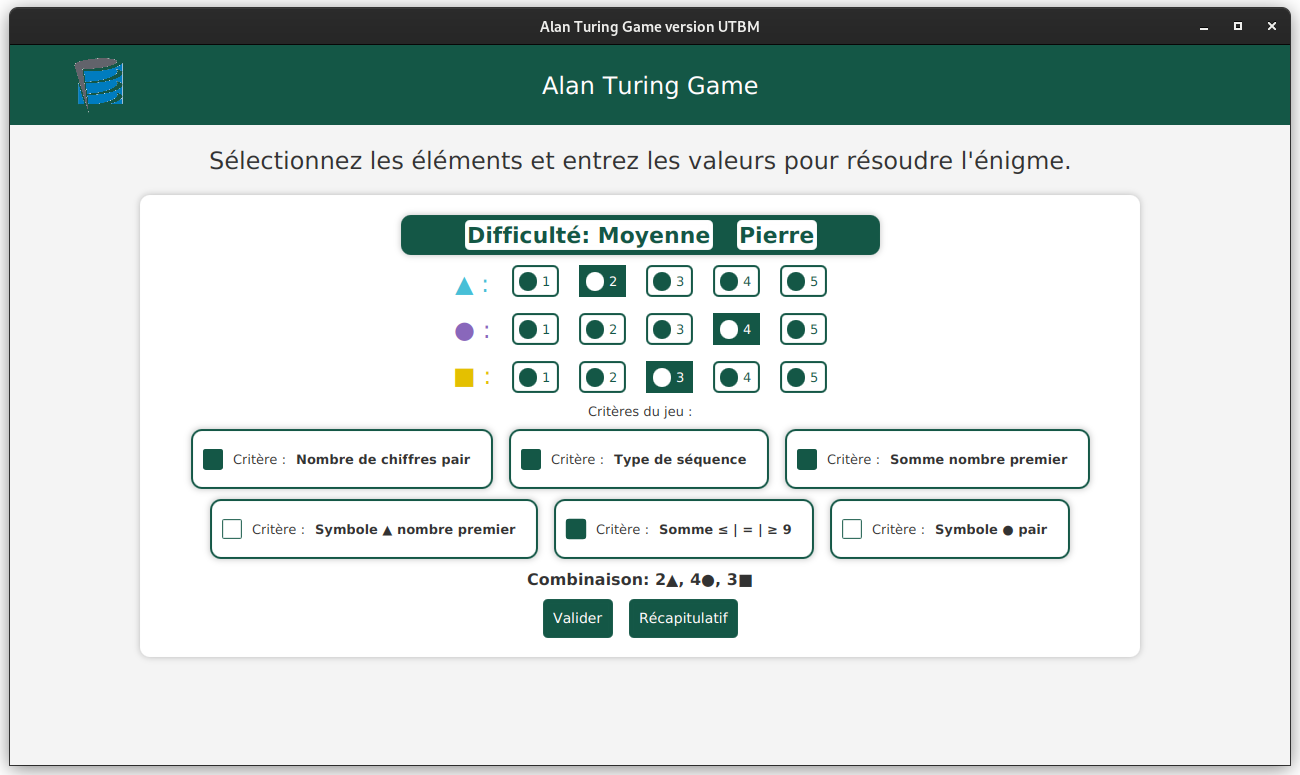Choose value 2 for the circle row
This screenshot has width=1300, height=775.
coord(602,329)
